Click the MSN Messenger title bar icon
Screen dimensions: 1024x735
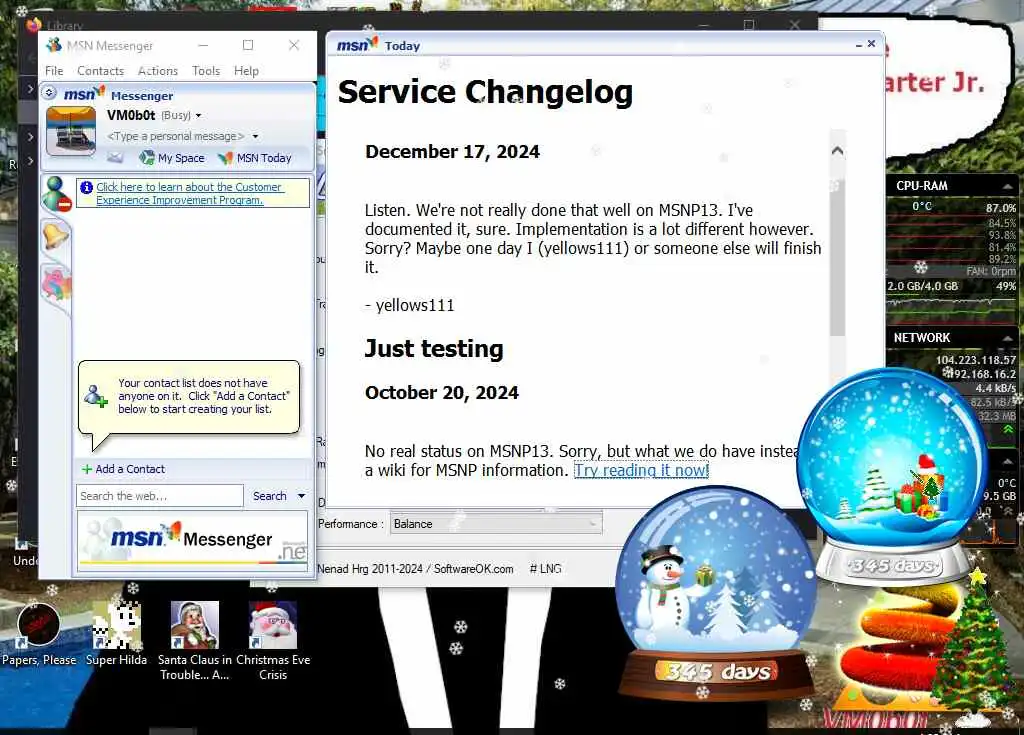click(54, 45)
